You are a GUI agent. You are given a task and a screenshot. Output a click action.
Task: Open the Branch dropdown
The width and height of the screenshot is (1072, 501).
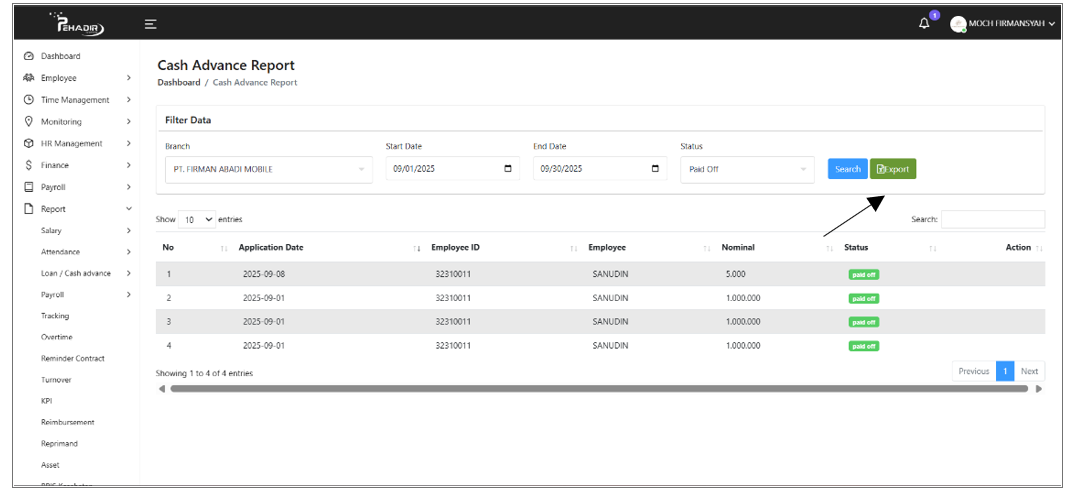pyautogui.click(x=267, y=169)
